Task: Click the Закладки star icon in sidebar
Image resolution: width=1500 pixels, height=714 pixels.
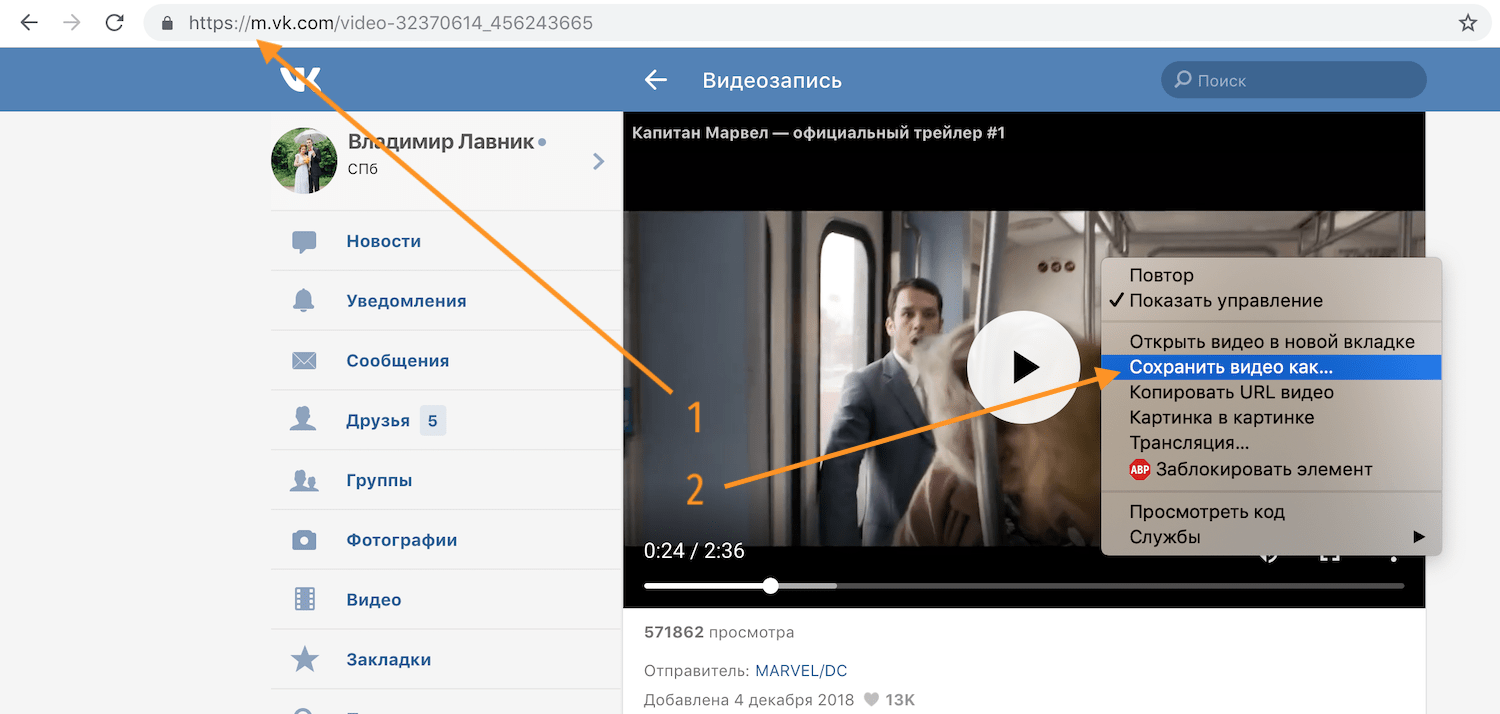Action: [x=304, y=659]
